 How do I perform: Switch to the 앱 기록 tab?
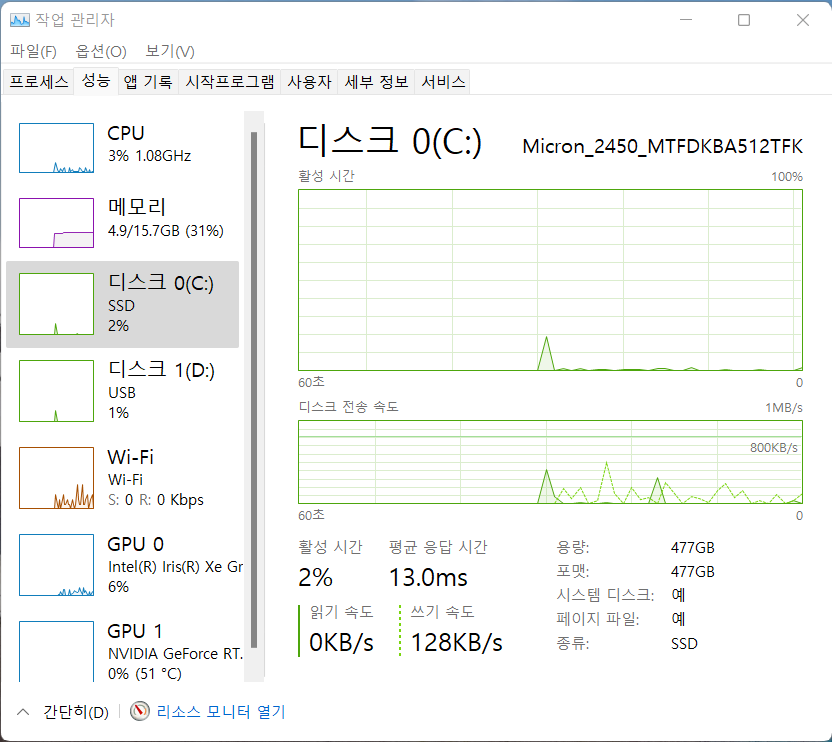point(148,82)
